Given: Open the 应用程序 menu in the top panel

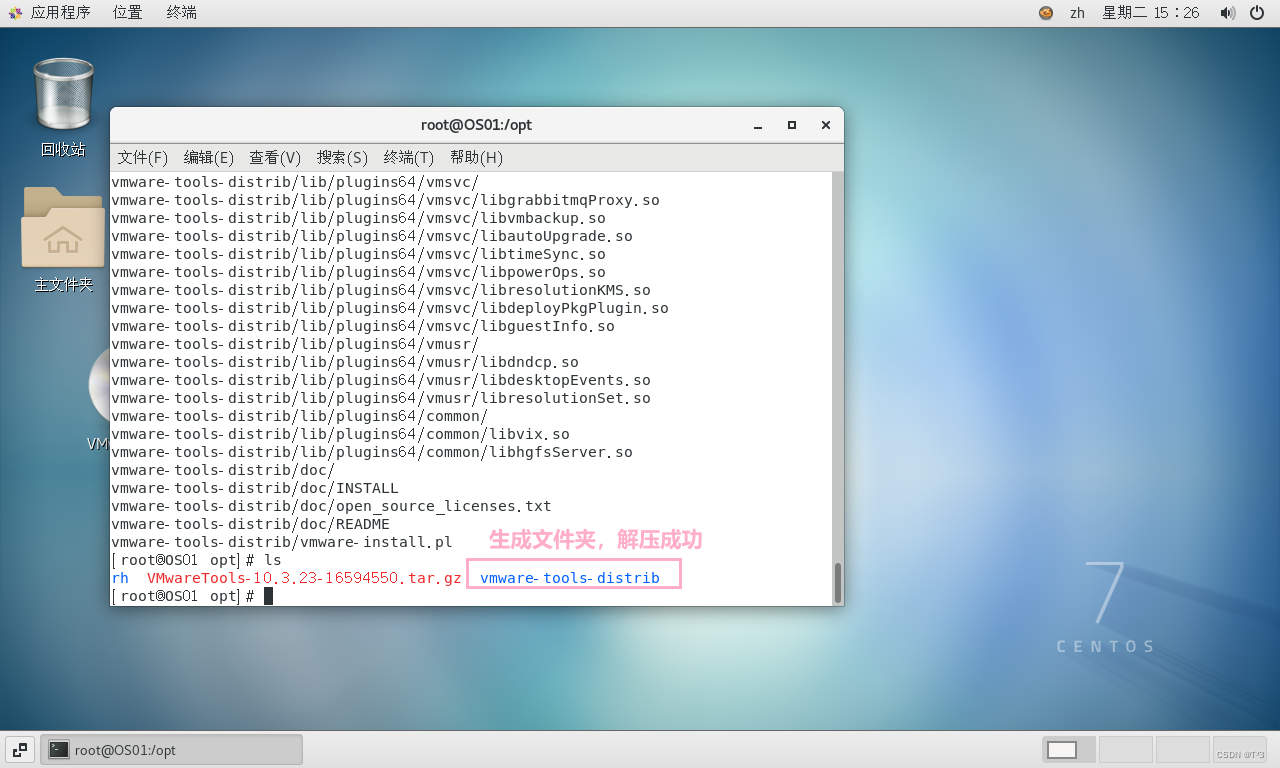Looking at the screenshot, I should (50, 12).
